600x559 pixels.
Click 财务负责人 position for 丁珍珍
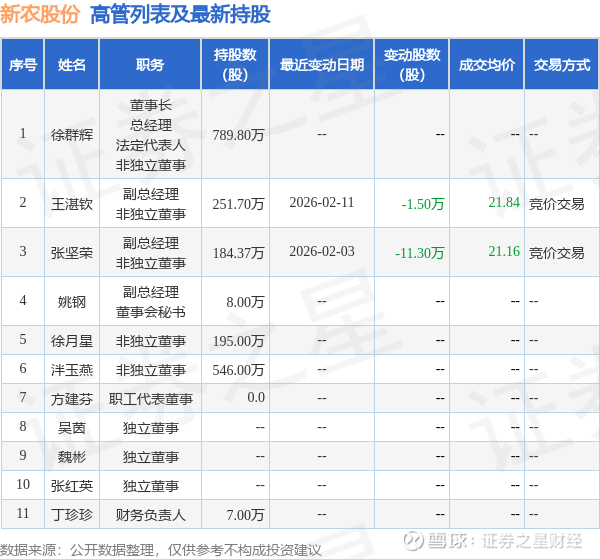click(x=150, y=515)
